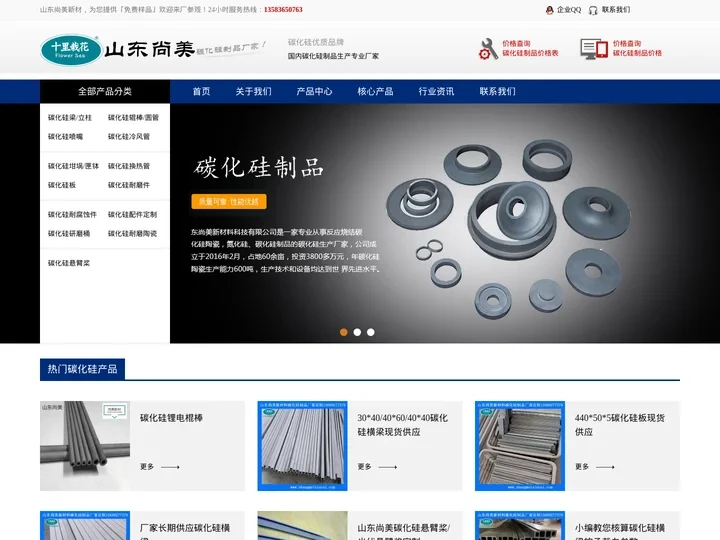The height and width of the screenshot is (540, 720).
Task: Click the 十里栽花 Flower Sea logo
Action: [x=70, y=50]
